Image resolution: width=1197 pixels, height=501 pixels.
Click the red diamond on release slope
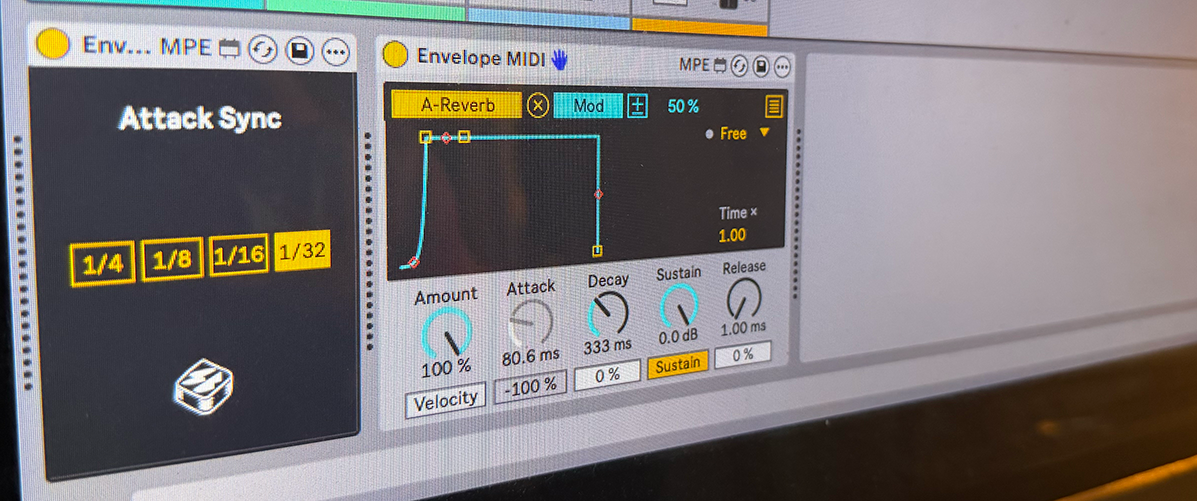pyautogui.click(x=598, y=194)
